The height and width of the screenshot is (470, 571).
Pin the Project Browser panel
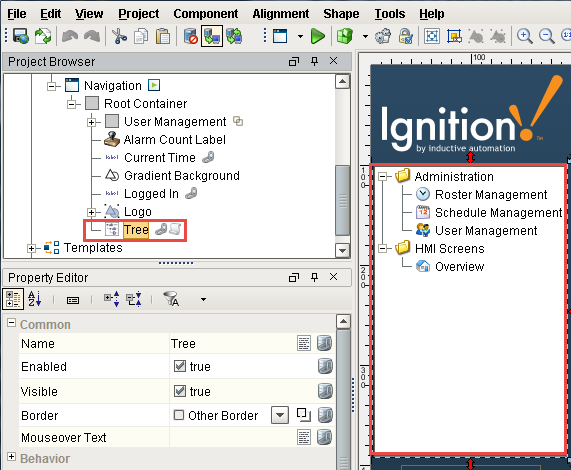[x=314, y=61]
